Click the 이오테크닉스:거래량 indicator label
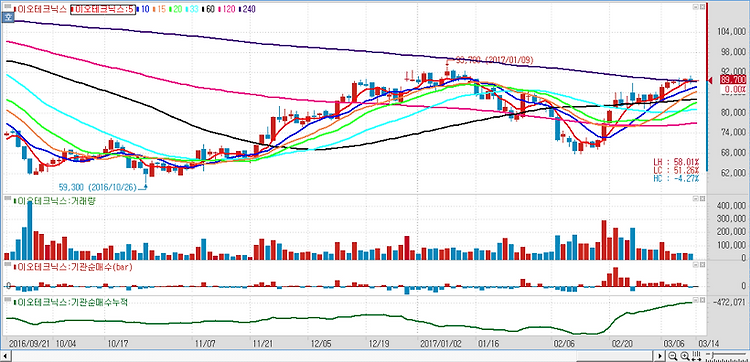The image size is (750, 362). (55, 201)
